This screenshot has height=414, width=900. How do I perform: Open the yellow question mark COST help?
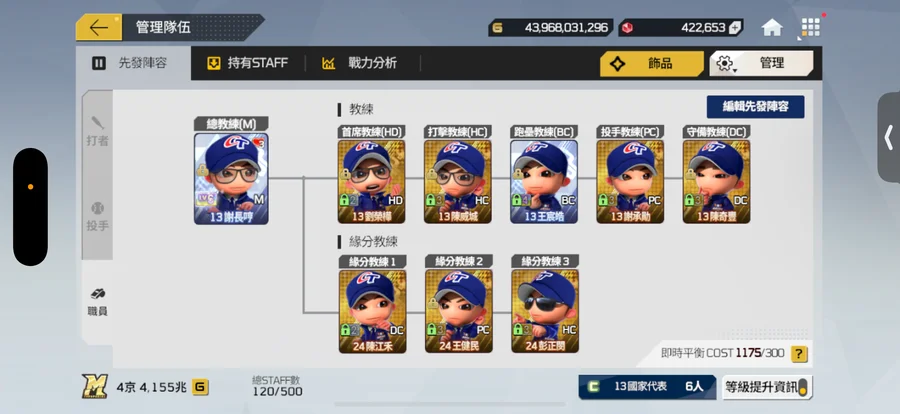click(799, 354)
